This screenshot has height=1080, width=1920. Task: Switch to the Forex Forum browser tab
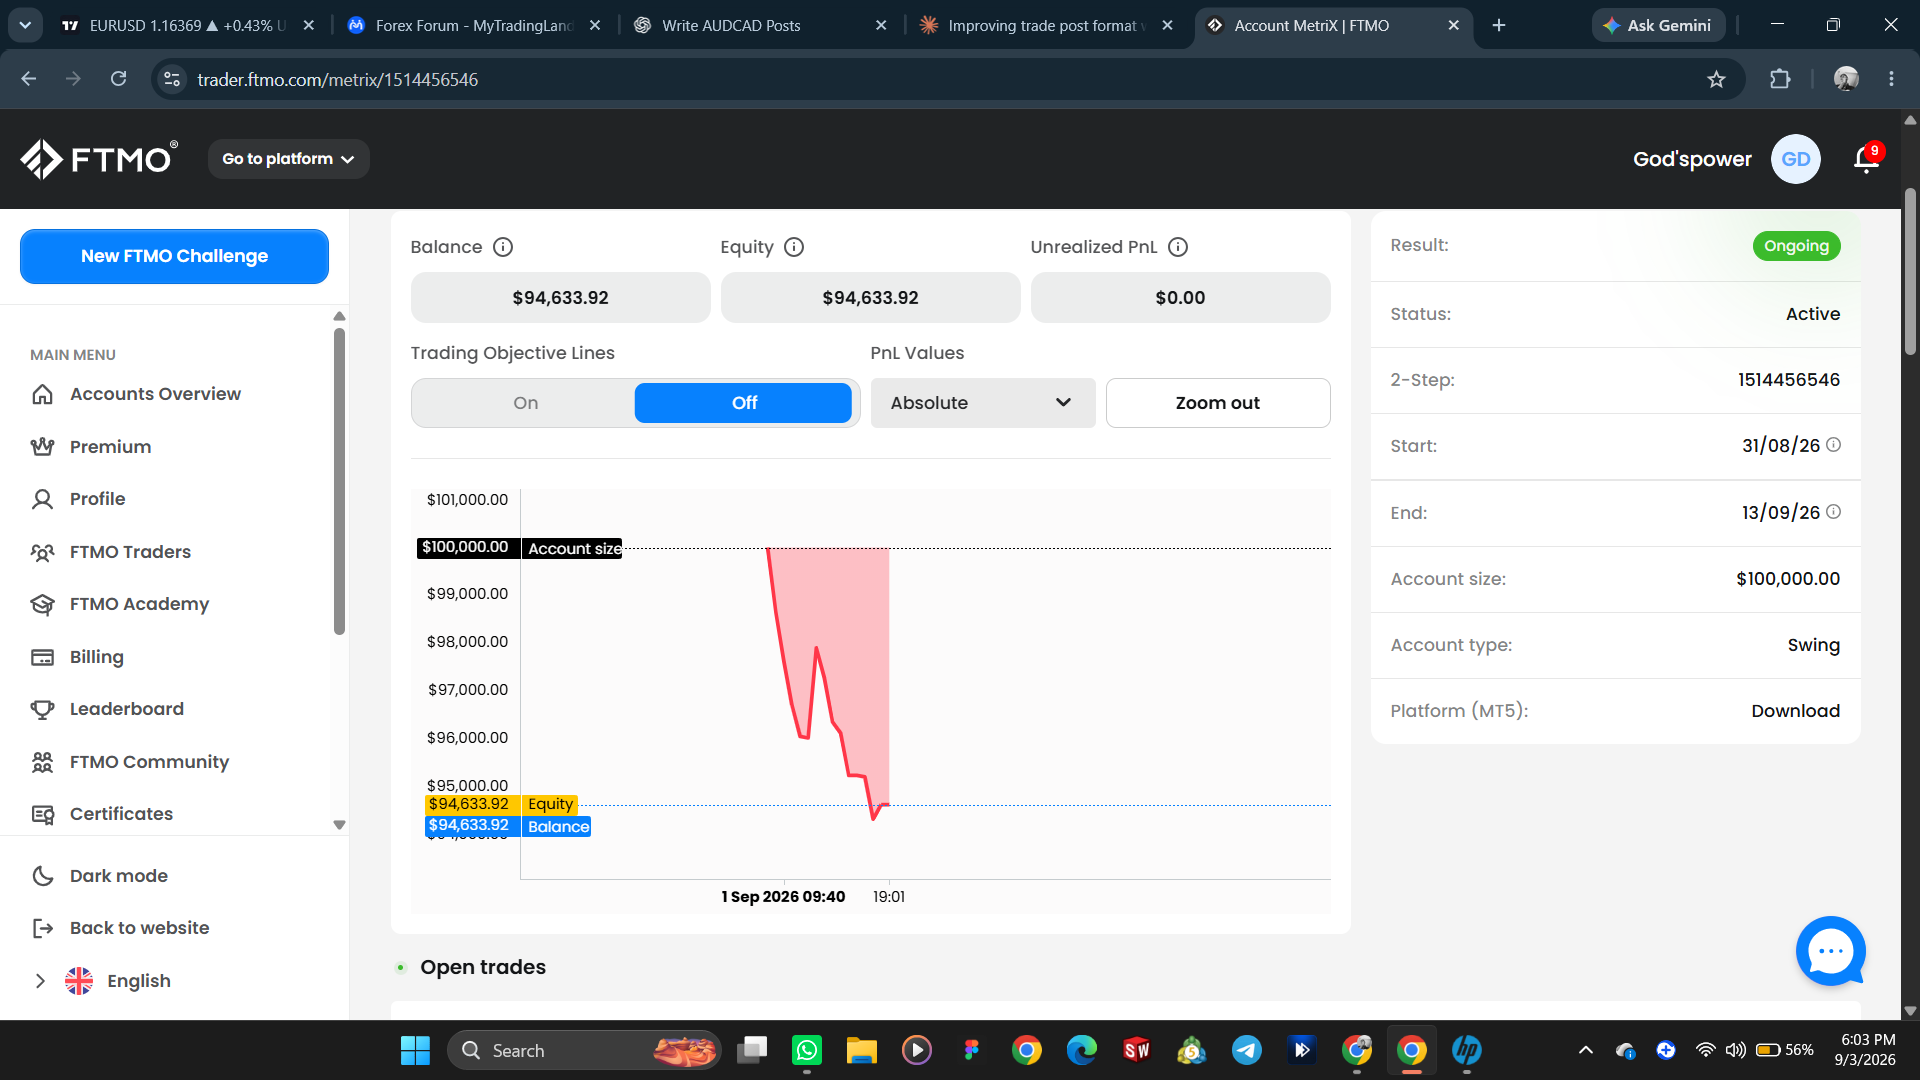coord(474,25)
